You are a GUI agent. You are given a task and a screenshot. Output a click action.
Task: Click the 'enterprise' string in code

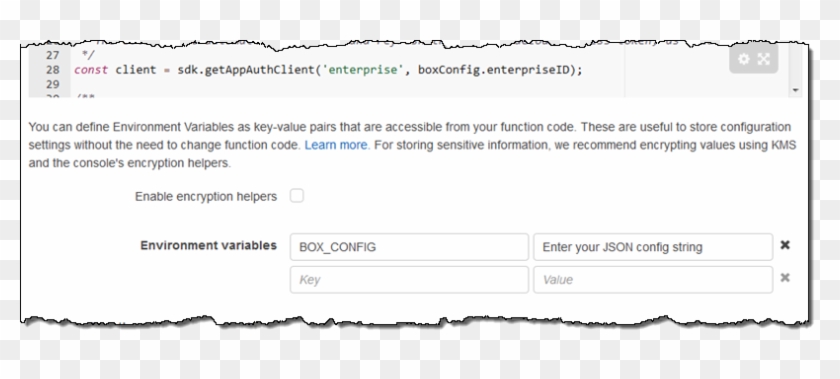[x=363, y=70]
